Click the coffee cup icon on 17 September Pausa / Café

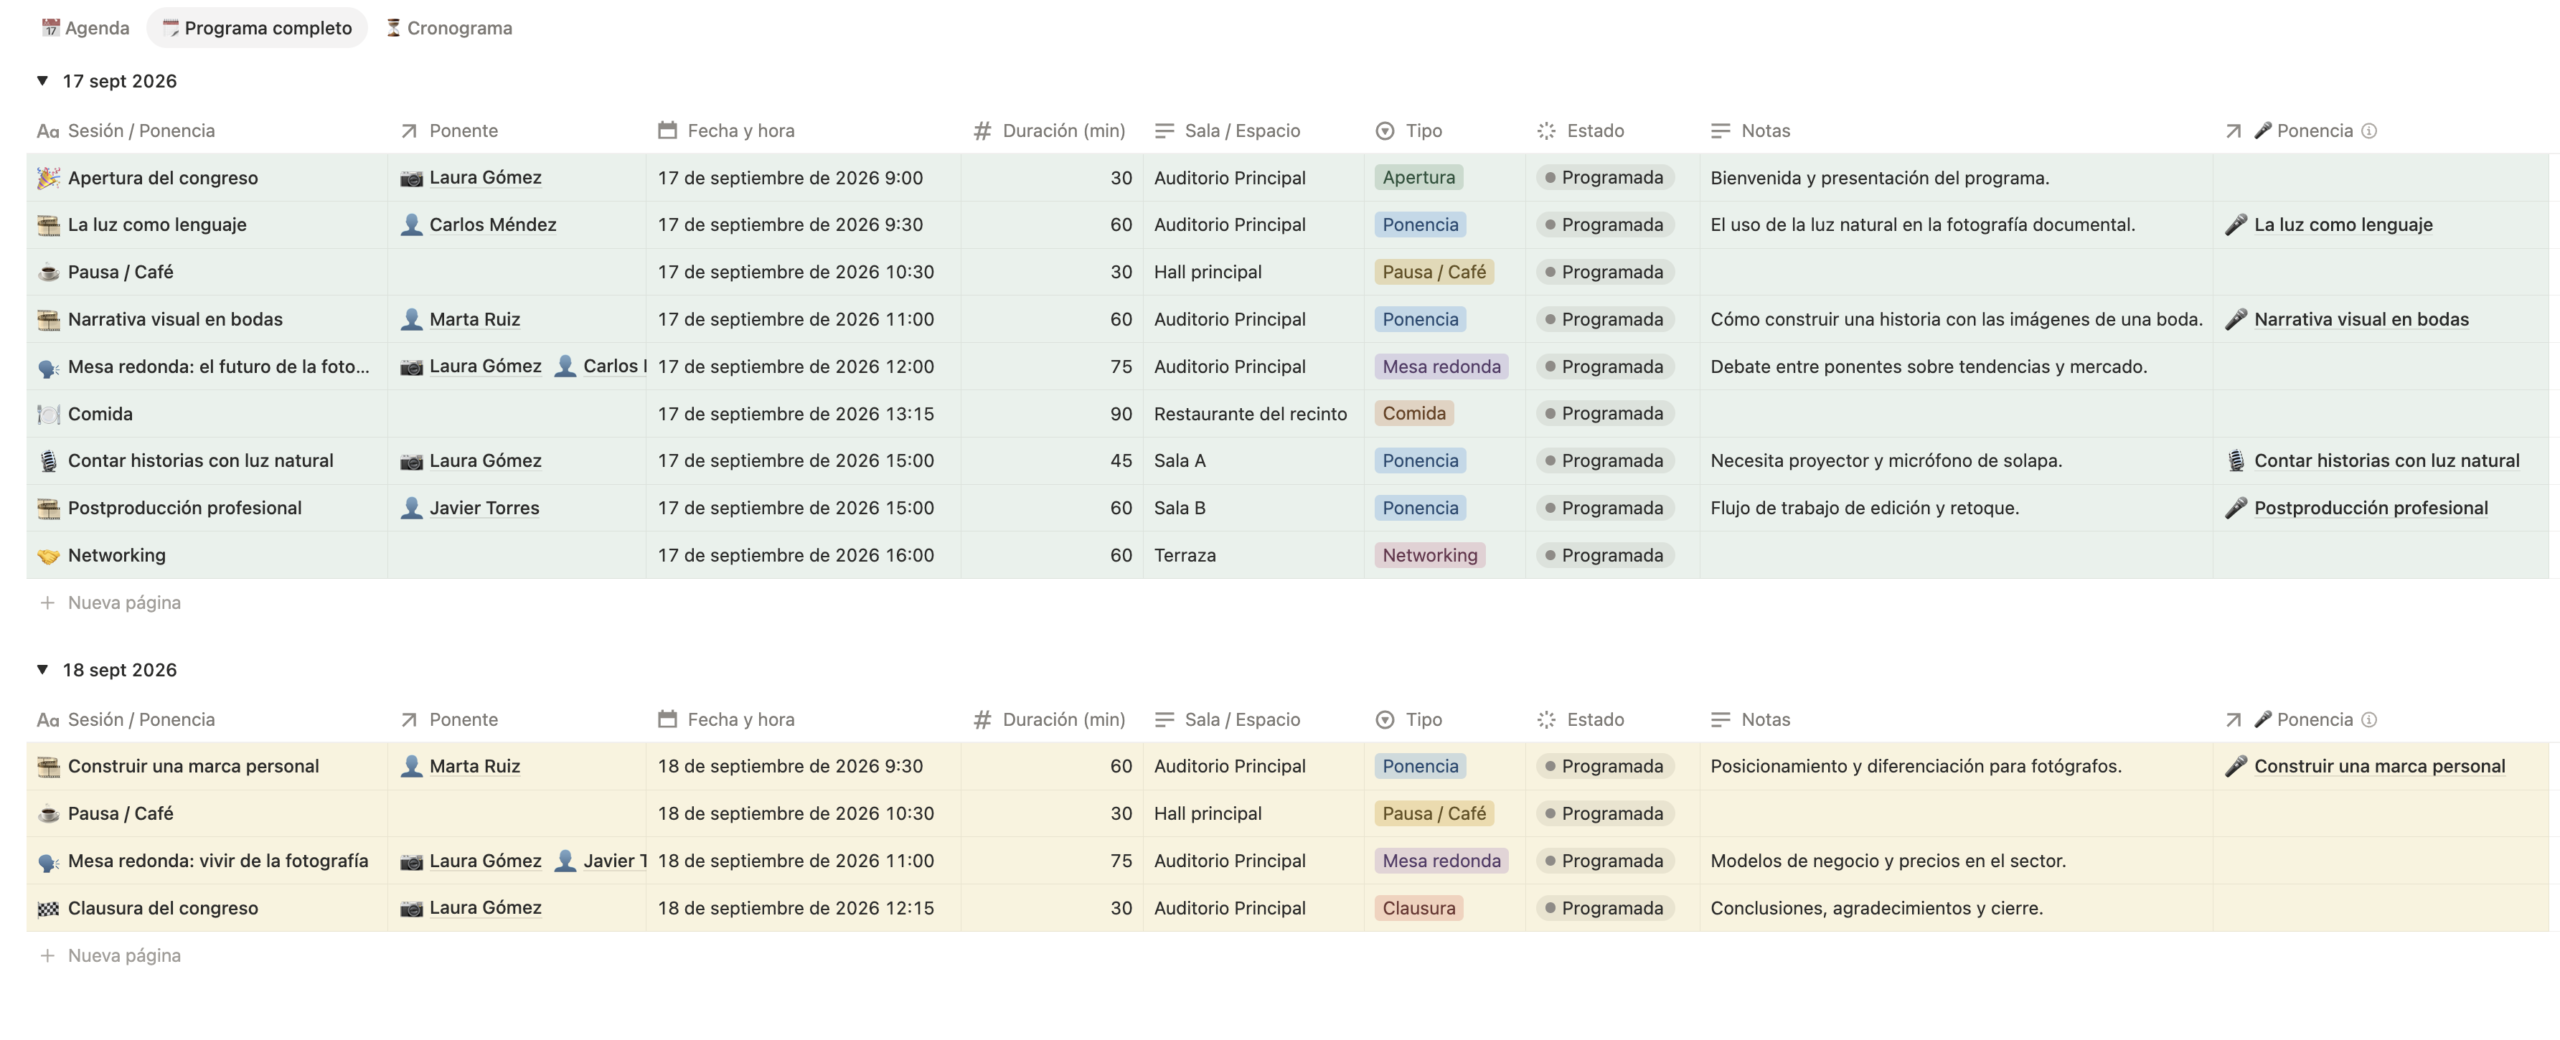tap(48, 272)
